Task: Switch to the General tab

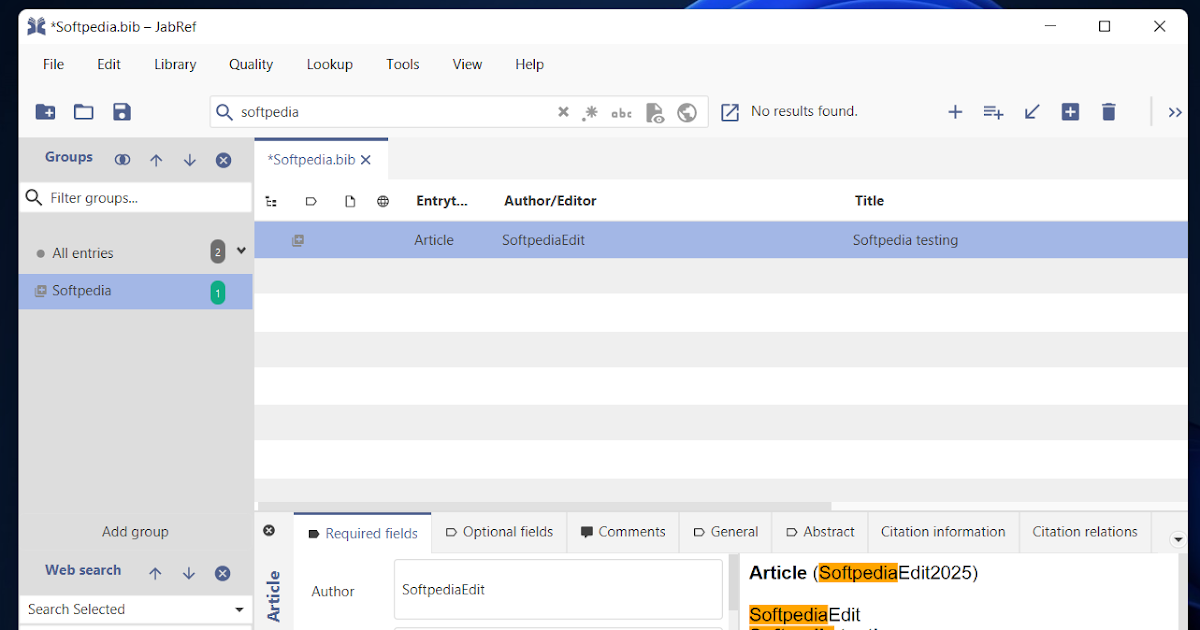Action: (726, 532)
